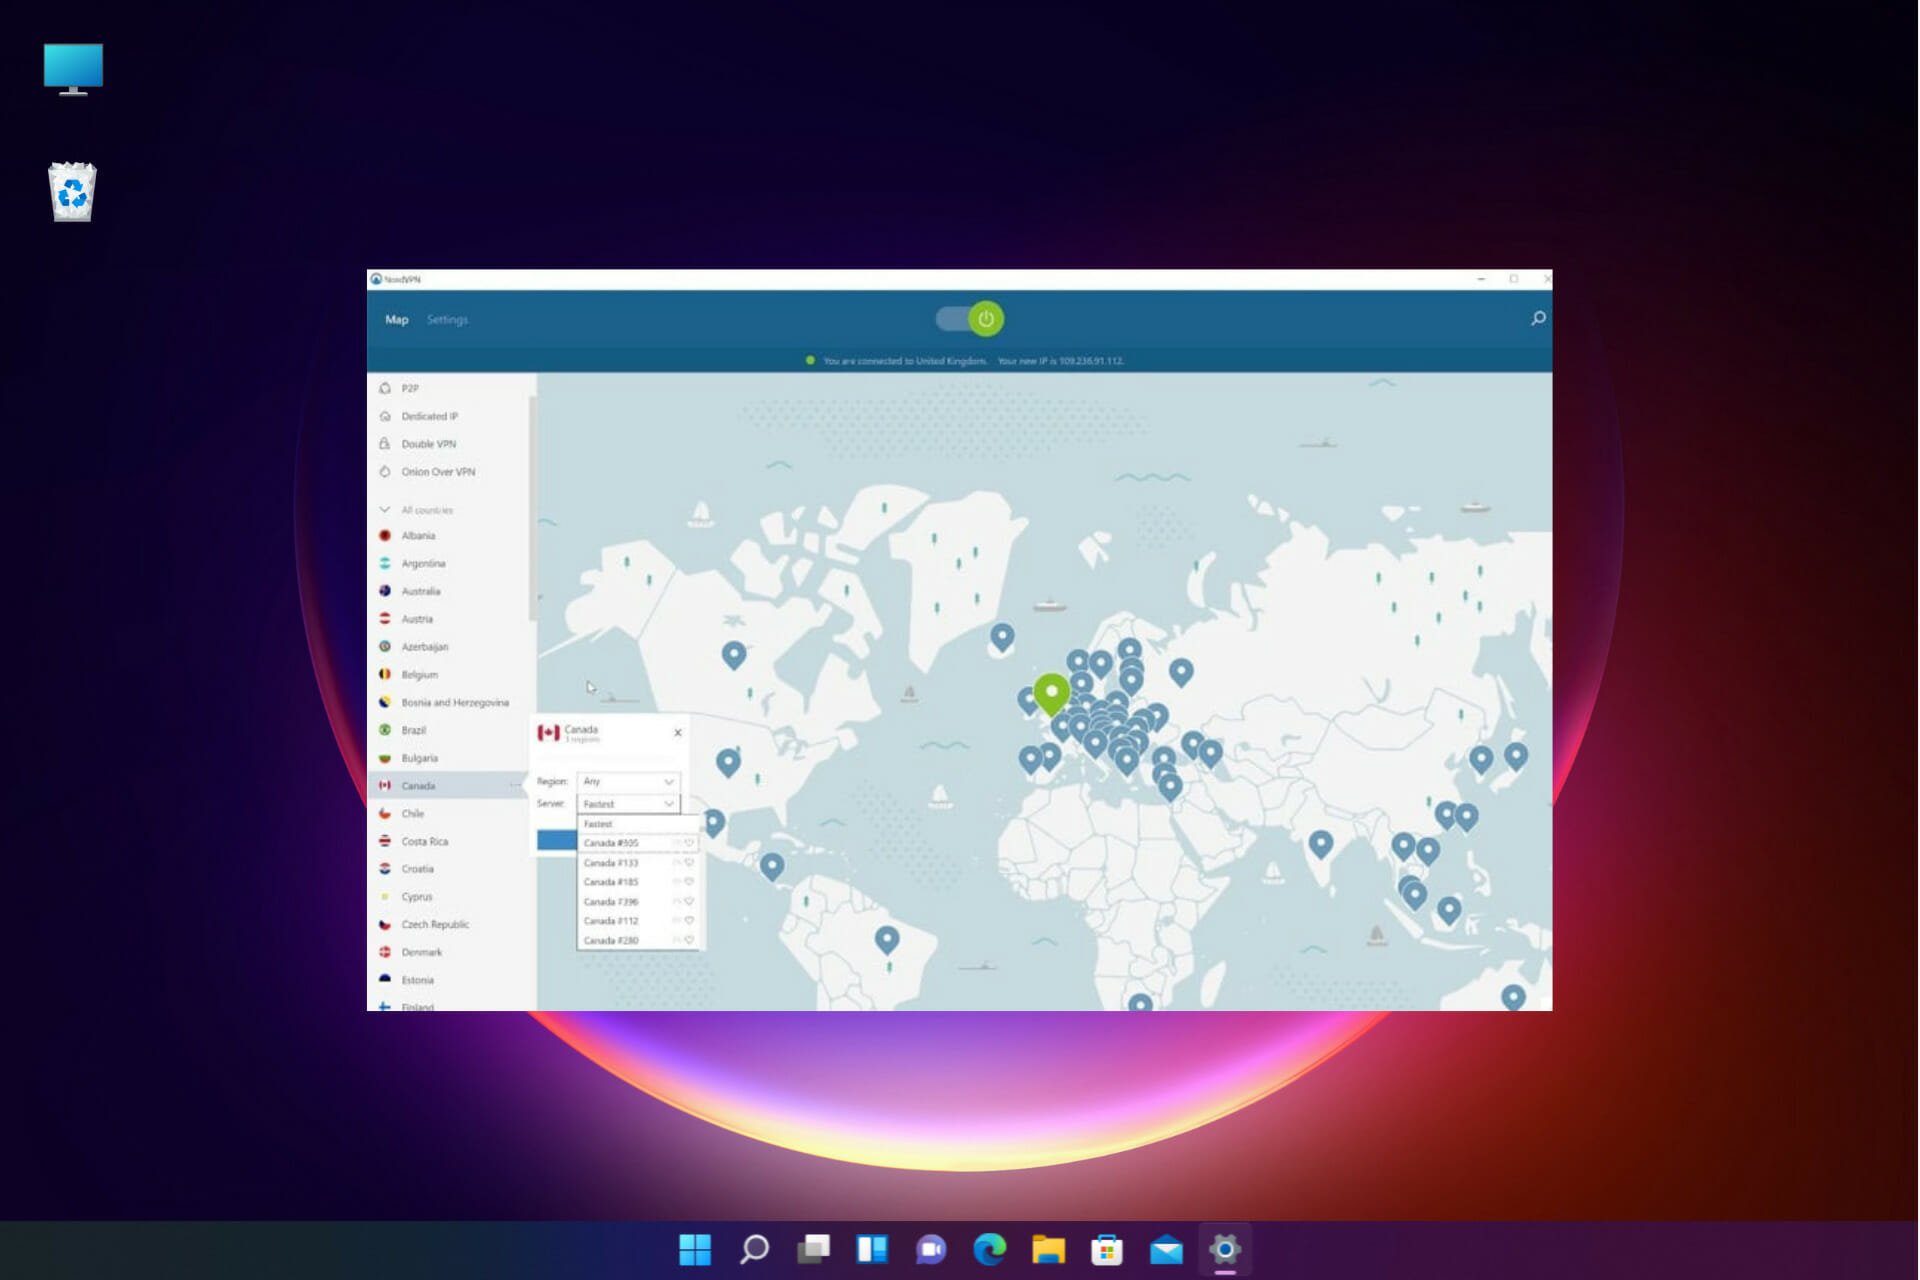Pick server Canada #396
1920x1280 pixels.
click(638, 902)
